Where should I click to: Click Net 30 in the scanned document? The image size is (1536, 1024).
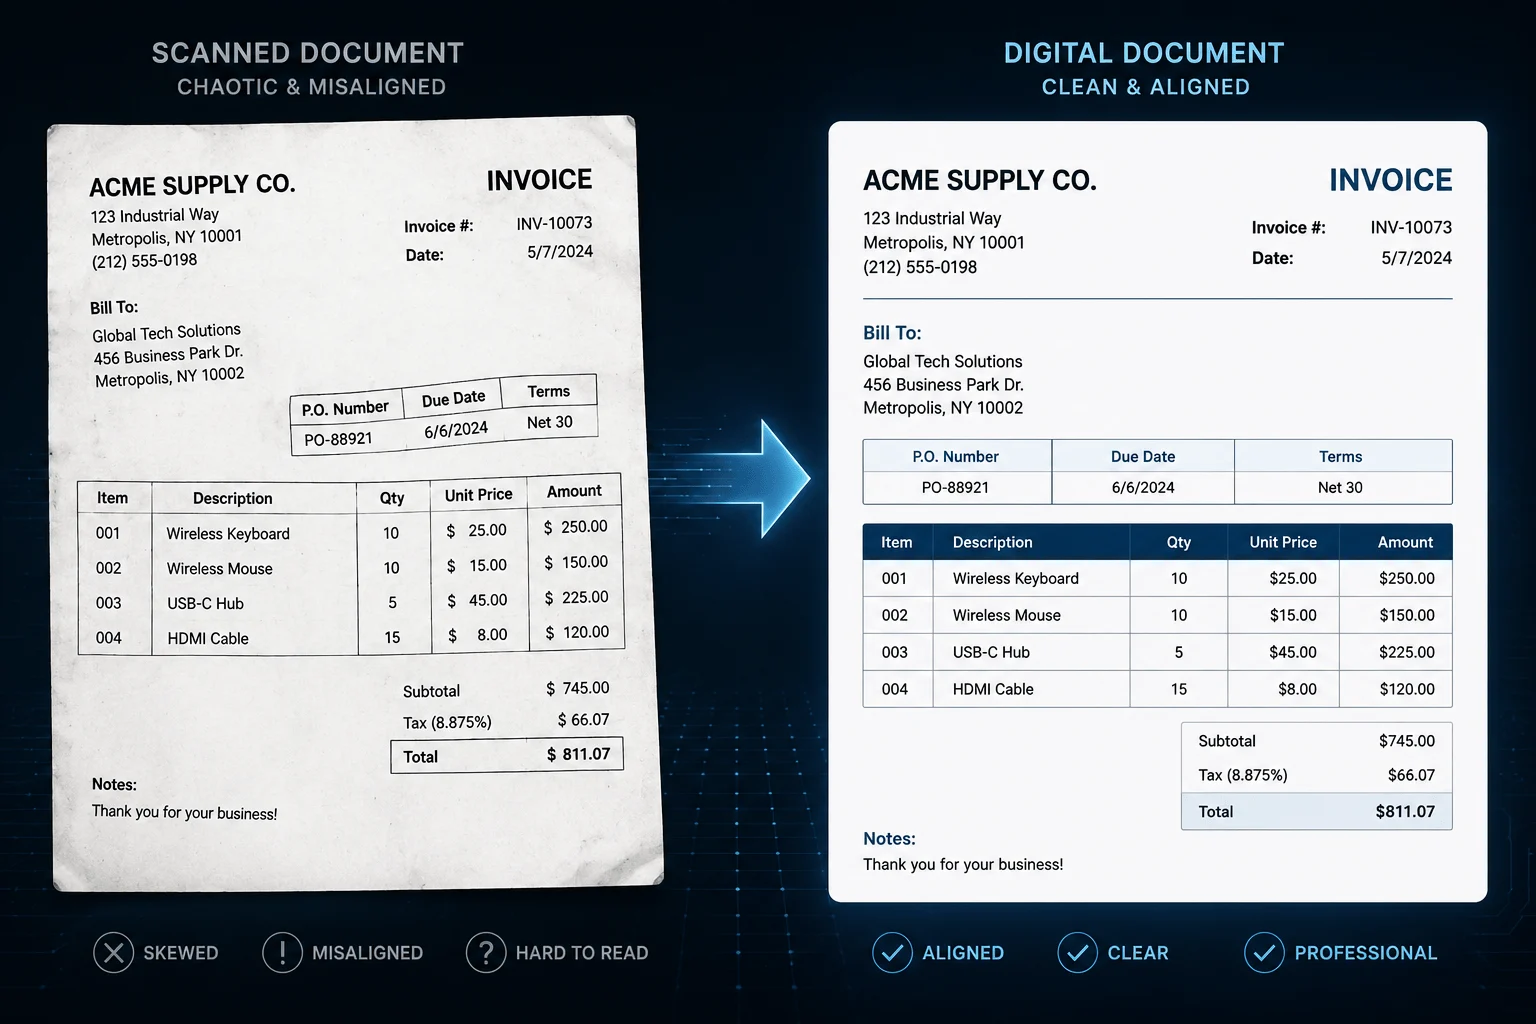click(x=550, y=422)
